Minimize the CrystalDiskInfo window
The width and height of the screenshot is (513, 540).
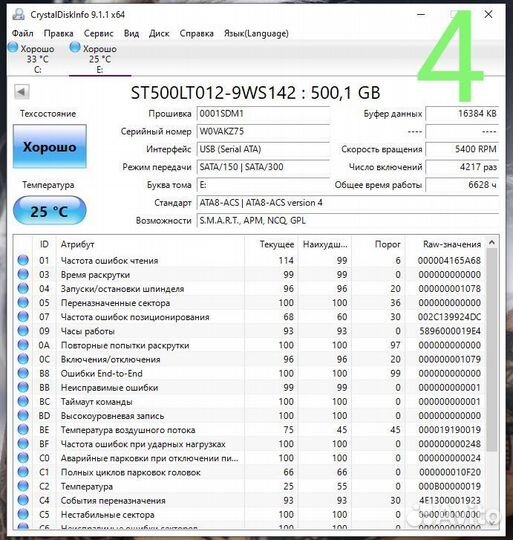pyautogui.click(x=421, y=14)
